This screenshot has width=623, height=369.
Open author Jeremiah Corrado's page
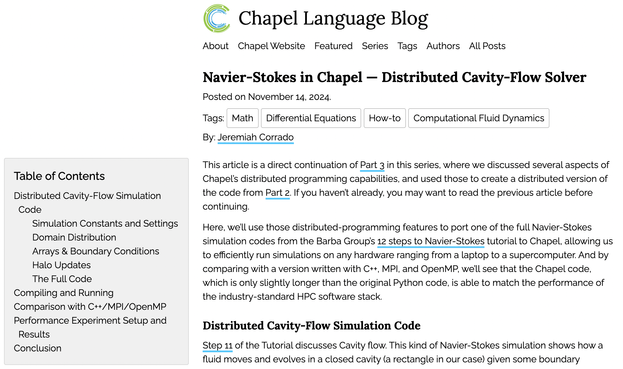click(255, 137)
